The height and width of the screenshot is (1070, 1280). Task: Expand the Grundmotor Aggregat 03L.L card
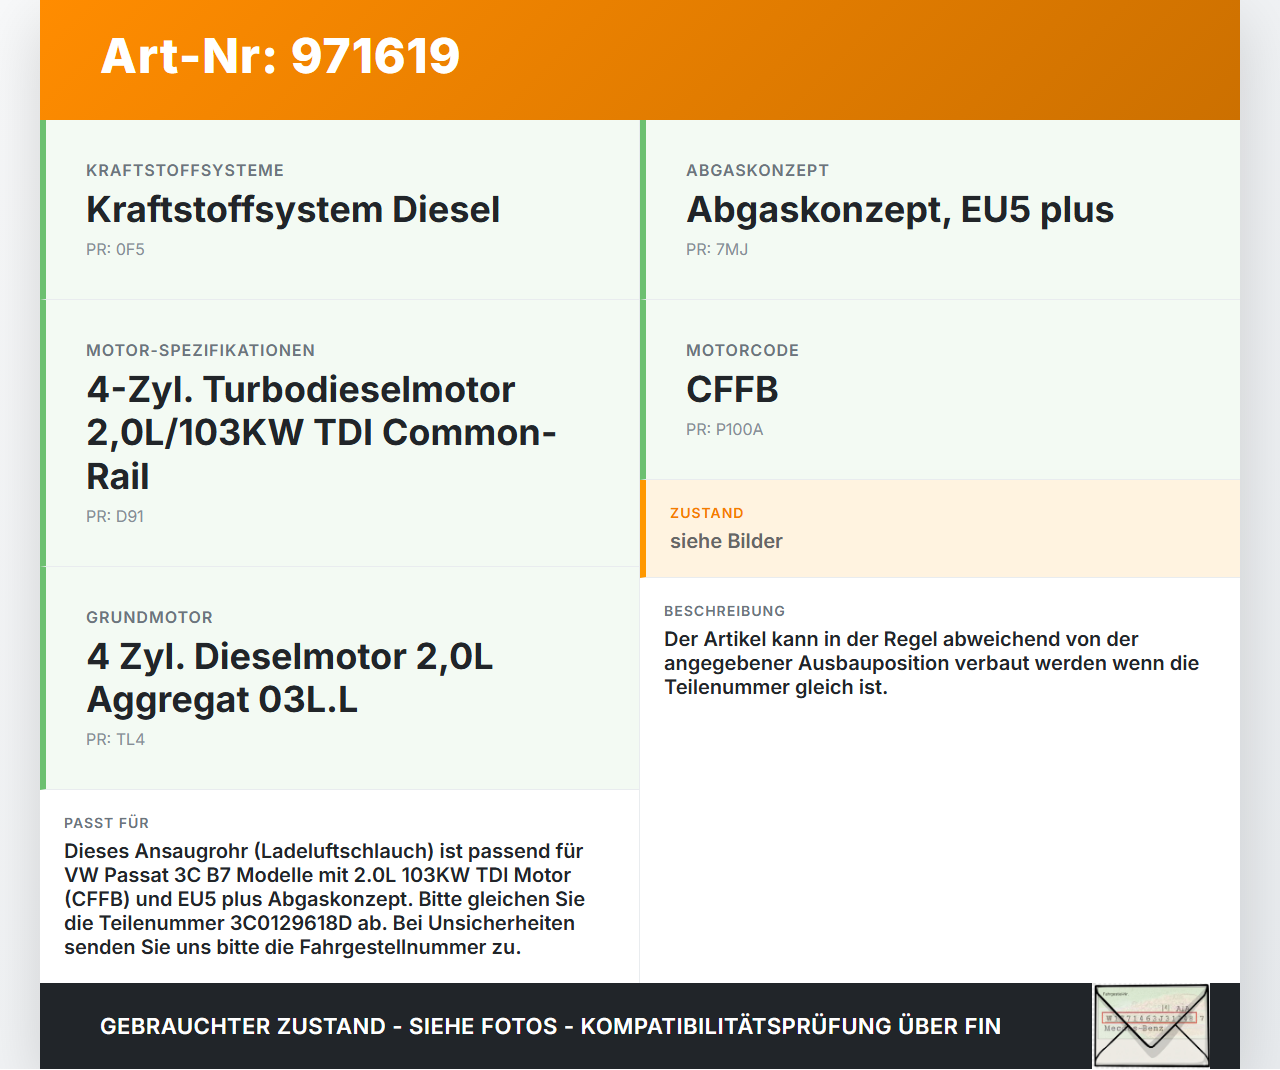tap(289, 678)
